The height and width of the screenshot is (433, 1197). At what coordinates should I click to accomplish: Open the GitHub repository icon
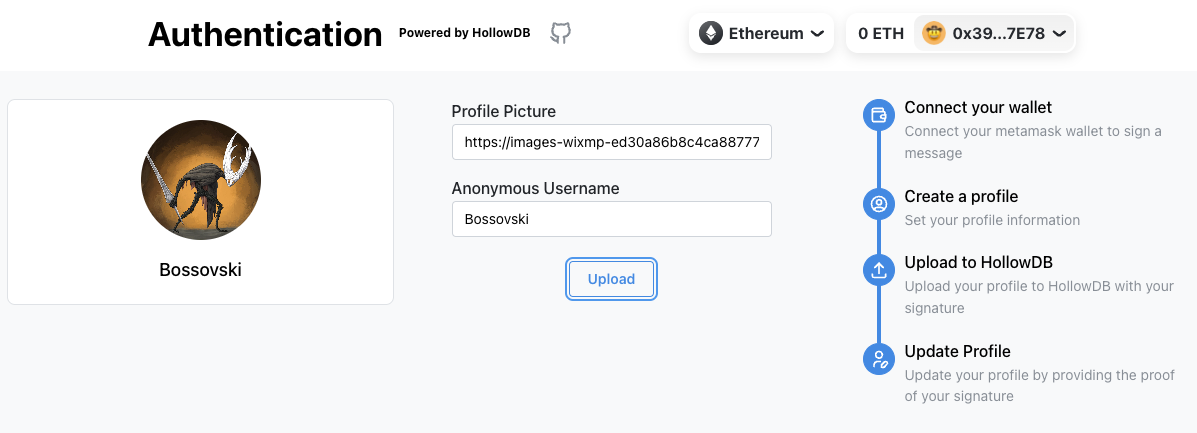(560, 33)
